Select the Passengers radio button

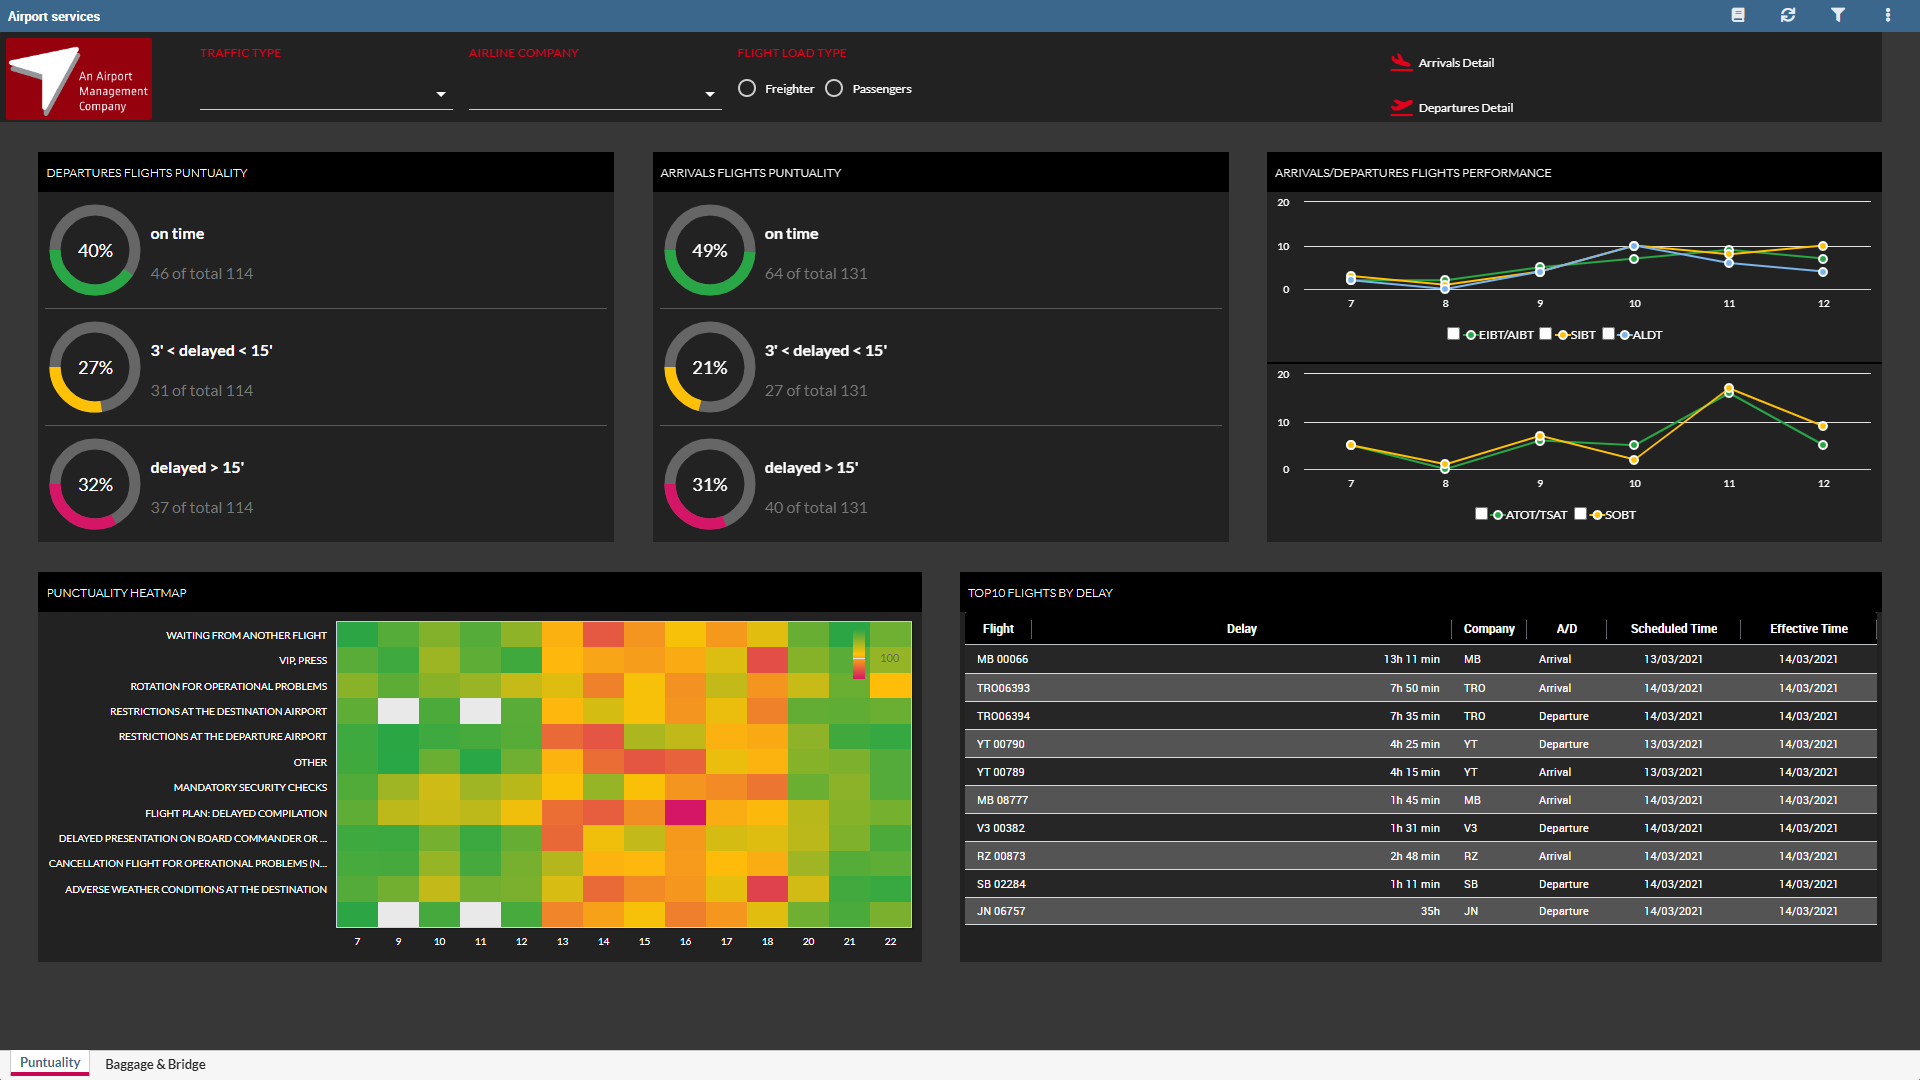(x=834, y=88)
